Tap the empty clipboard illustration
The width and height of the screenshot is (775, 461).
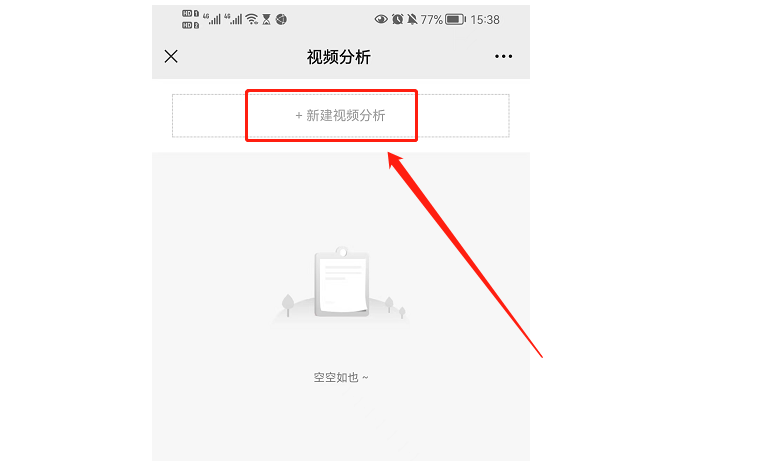[342, 282]
